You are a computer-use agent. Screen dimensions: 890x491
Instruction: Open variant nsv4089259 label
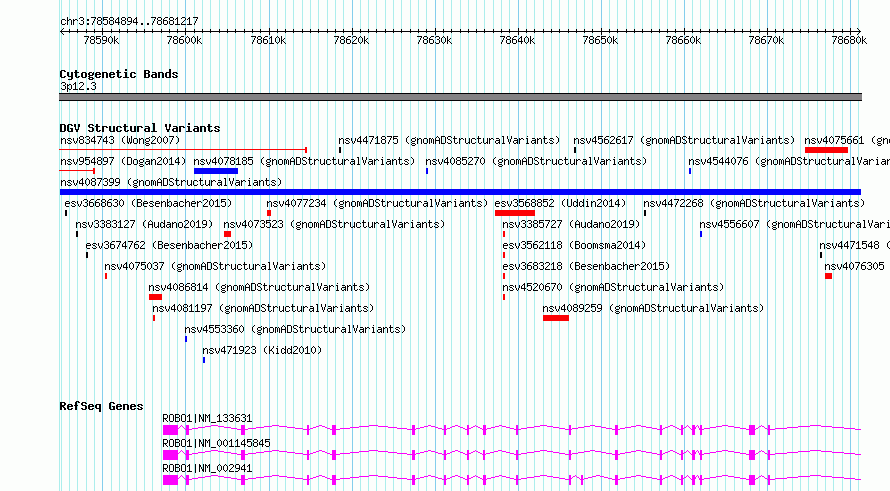point(653,308)
